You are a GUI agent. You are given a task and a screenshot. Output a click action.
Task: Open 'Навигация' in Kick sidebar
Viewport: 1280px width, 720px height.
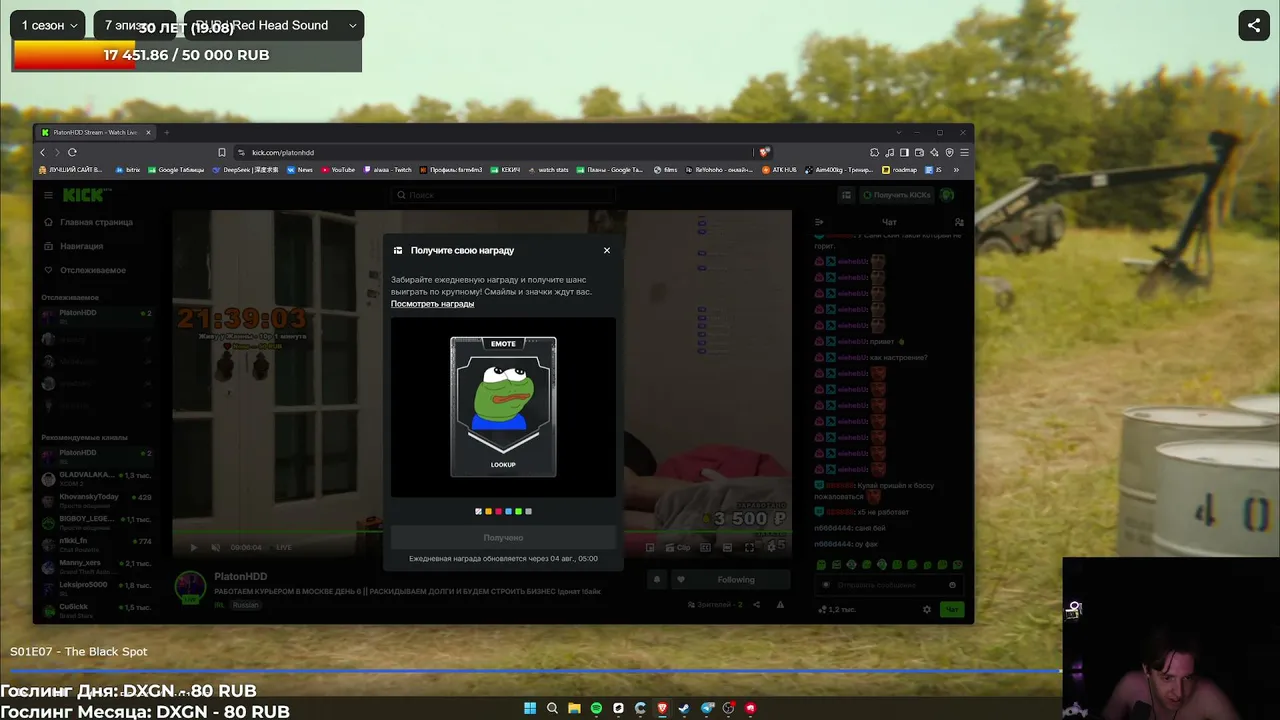73,246
